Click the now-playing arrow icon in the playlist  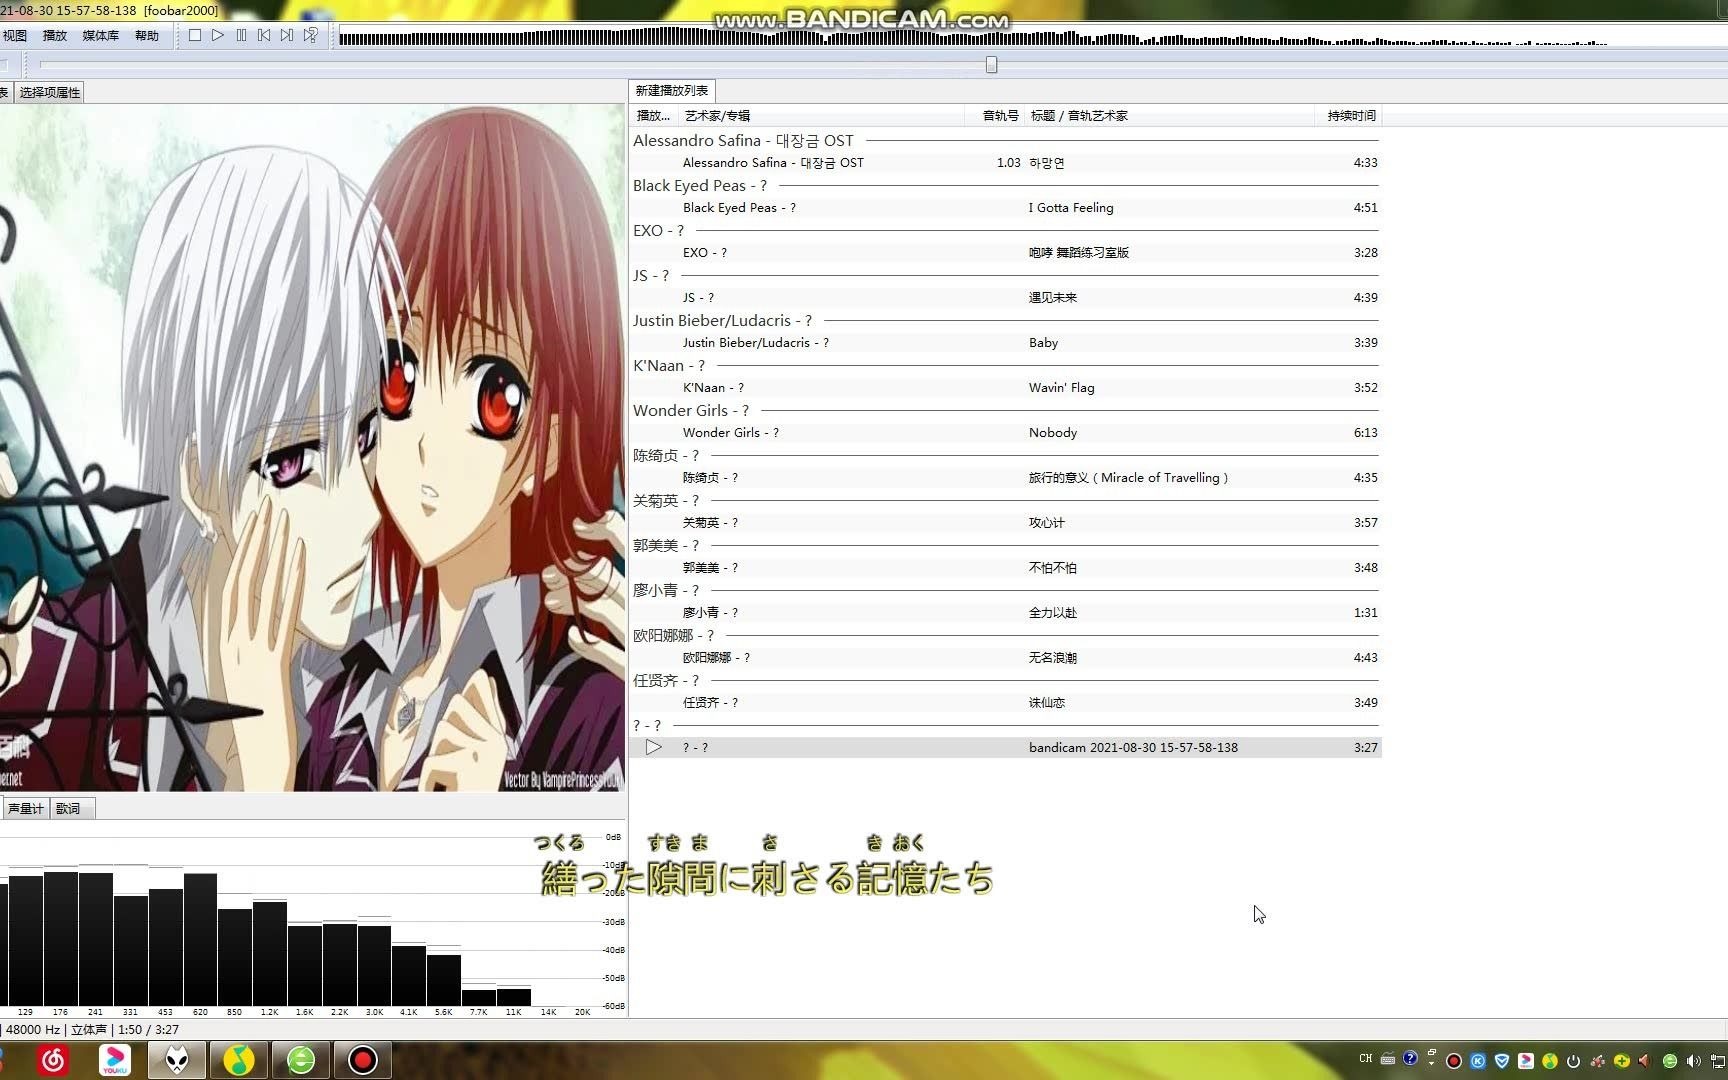point(653,747)
